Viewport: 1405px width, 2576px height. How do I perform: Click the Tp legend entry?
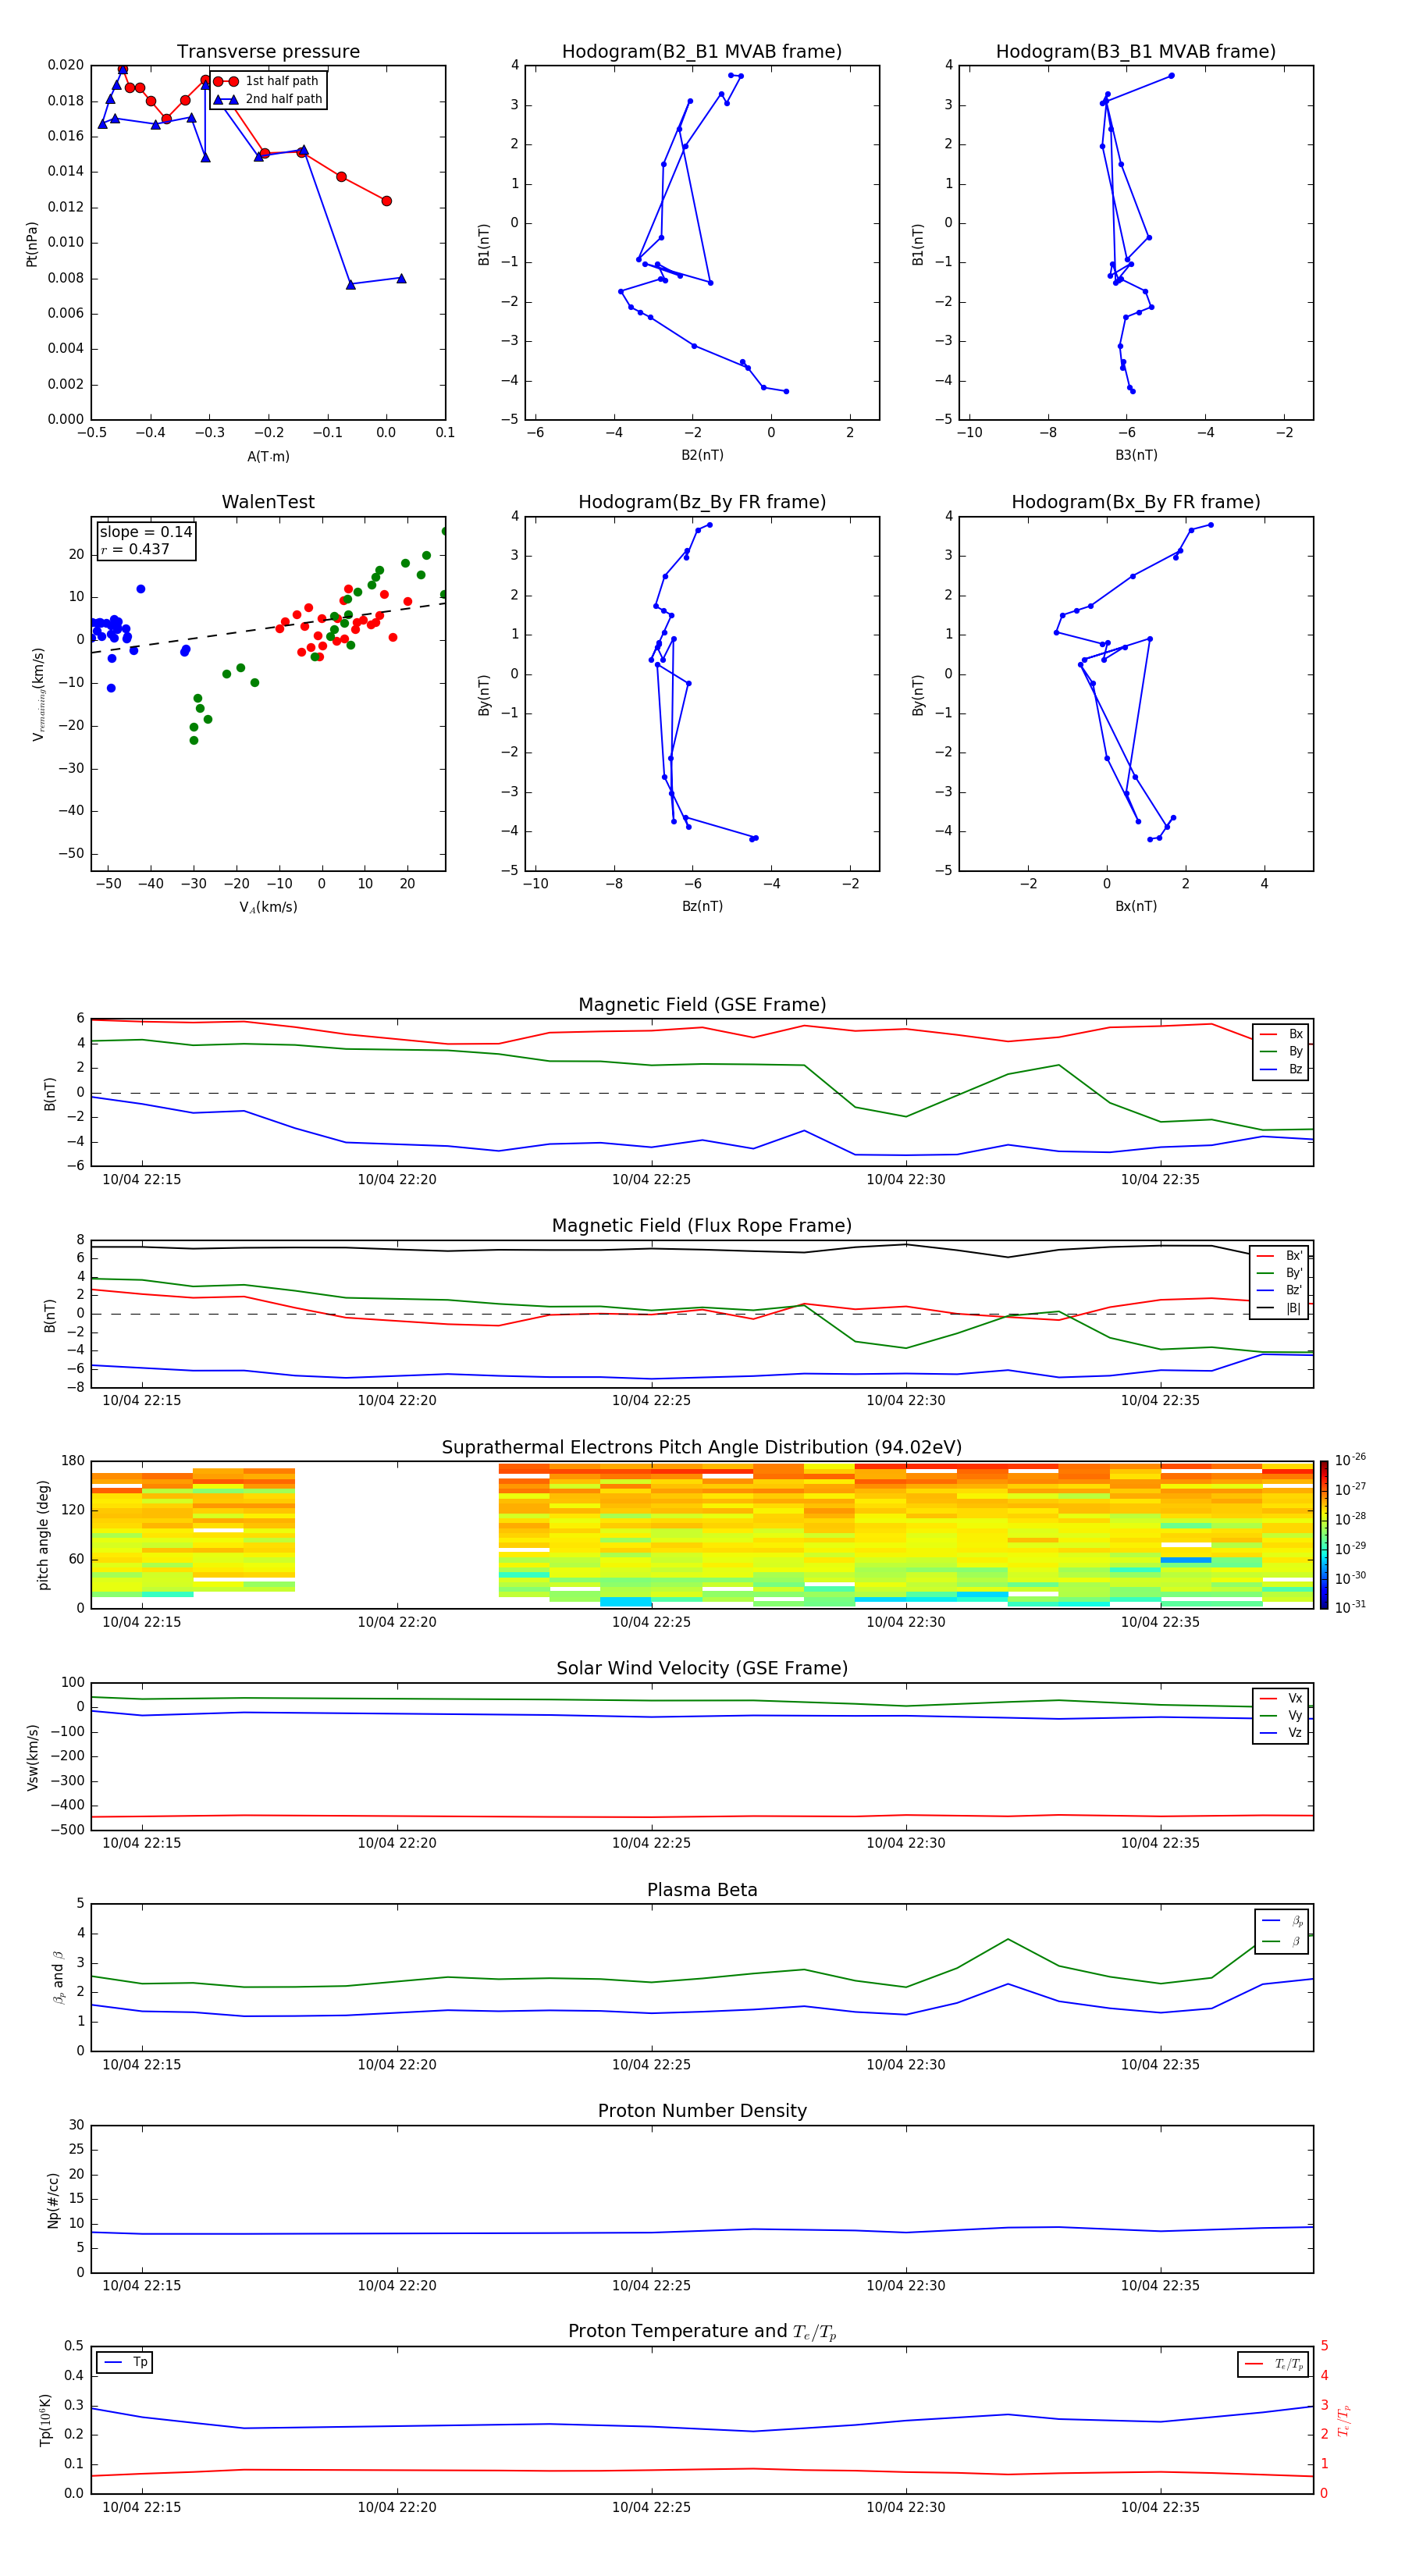point(125,2362)
